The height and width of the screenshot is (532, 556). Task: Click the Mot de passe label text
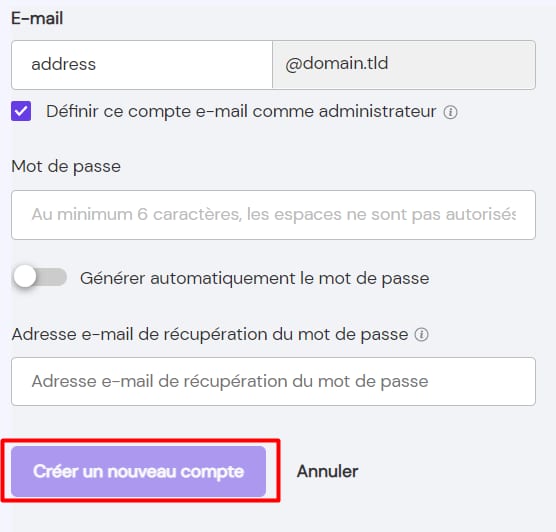click(66, 167)
